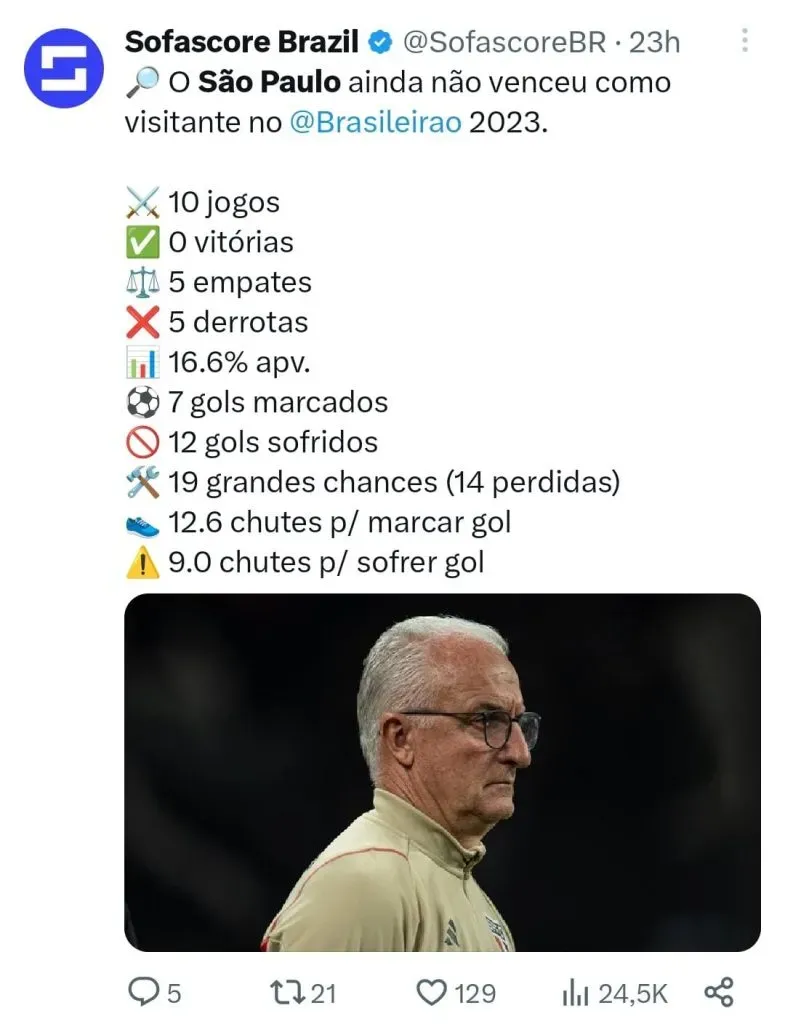Screen dimensions: 785x1024
Task: Open the tweet's three-dot more options menu
Action: pyautogui.click(x=744, y=41)
